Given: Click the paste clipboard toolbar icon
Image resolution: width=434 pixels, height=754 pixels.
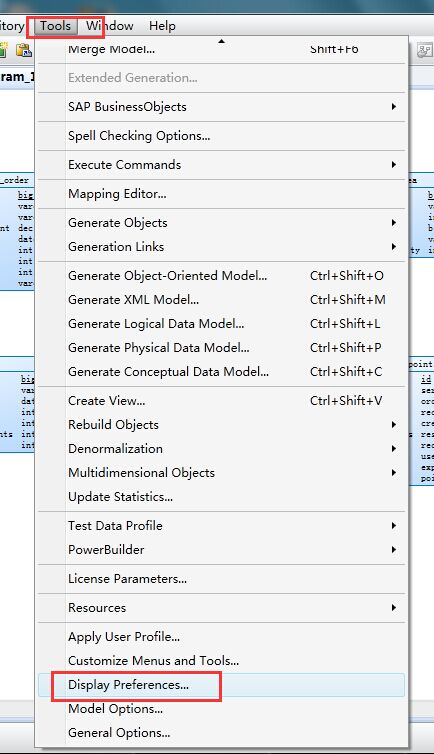Looking at the screenshot, I should point(24,50).
